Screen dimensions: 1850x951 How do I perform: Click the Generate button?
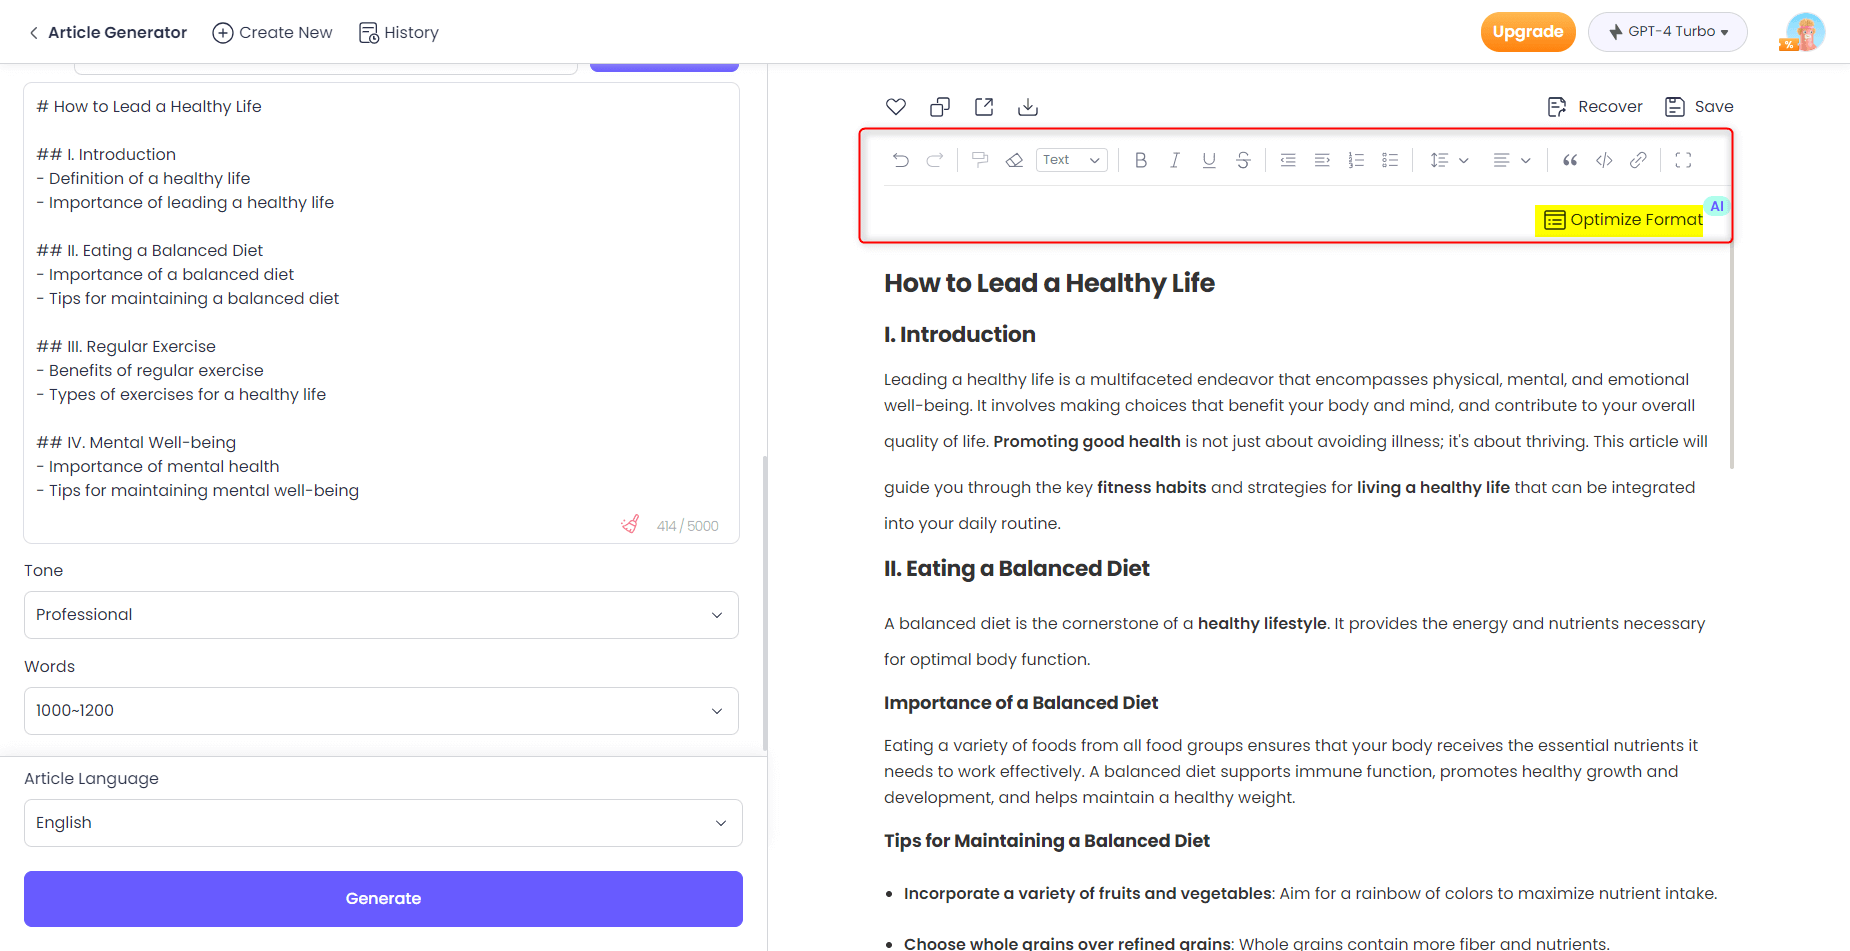point(383,899)
